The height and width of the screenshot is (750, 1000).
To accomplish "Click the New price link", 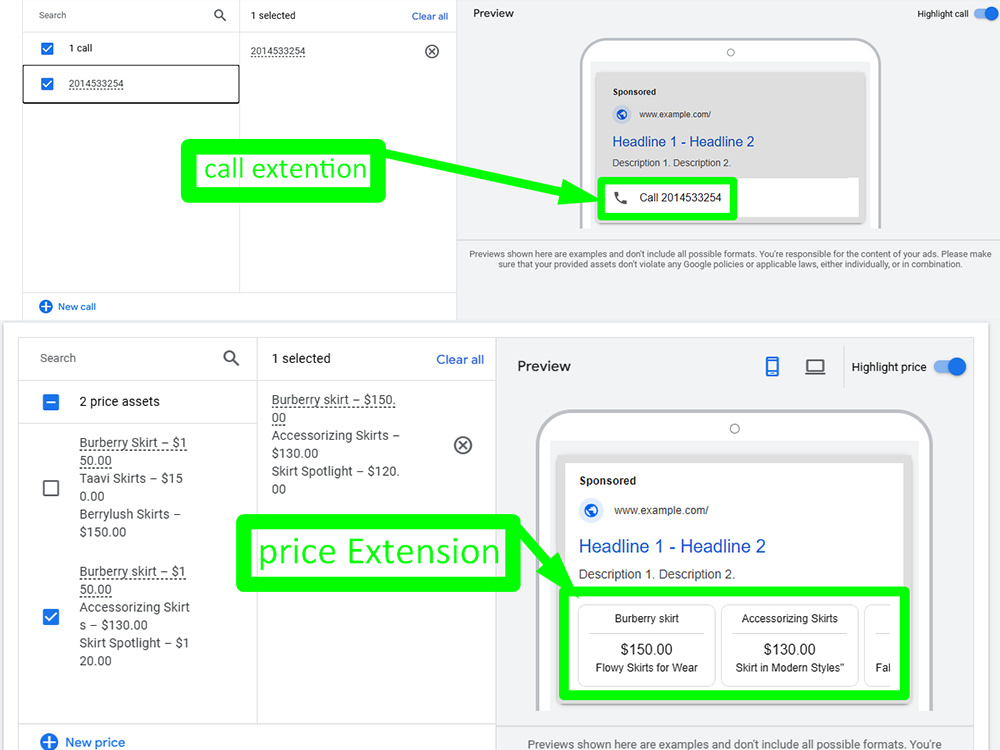I will 95,742.
